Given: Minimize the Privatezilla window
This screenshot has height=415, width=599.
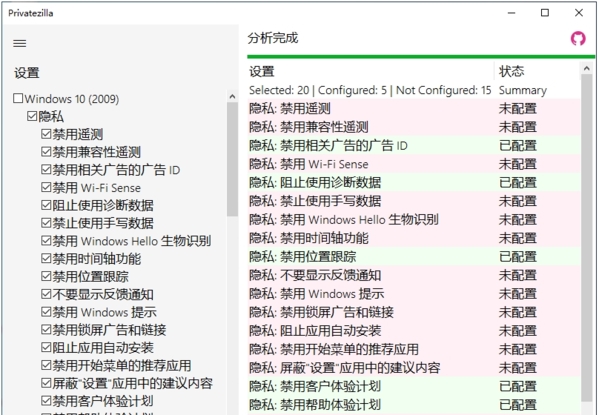Looking at the screenshot, I should click(x=511, y=13).
